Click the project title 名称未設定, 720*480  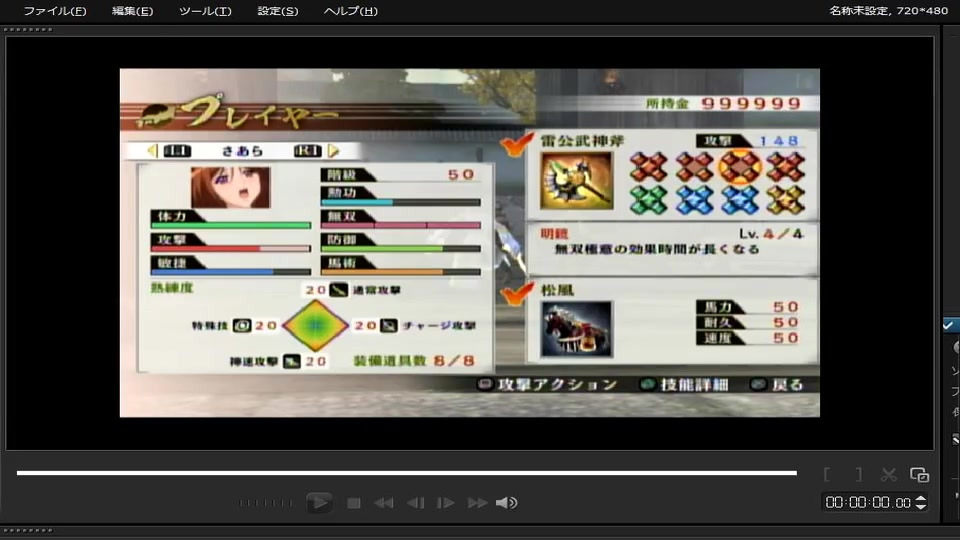[888, 10]
